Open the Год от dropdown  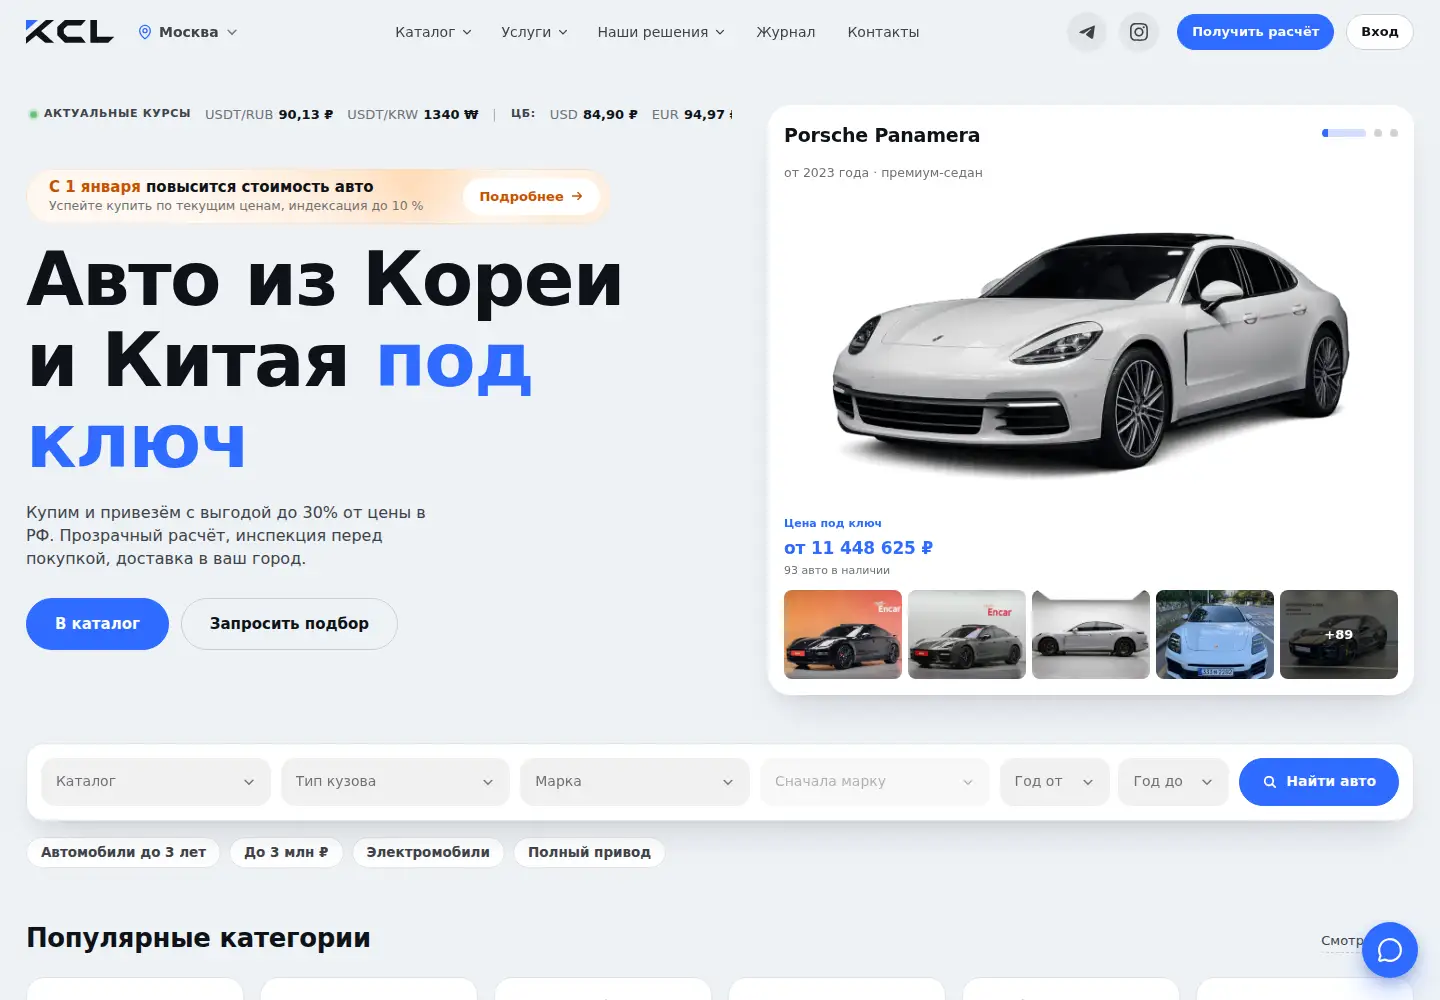(x=1054, y=782)
